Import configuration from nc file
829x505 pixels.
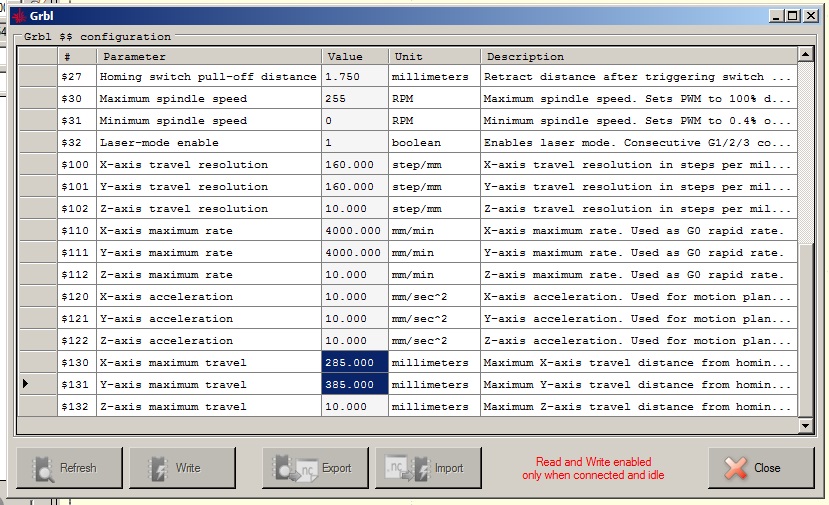pos(429,467)
